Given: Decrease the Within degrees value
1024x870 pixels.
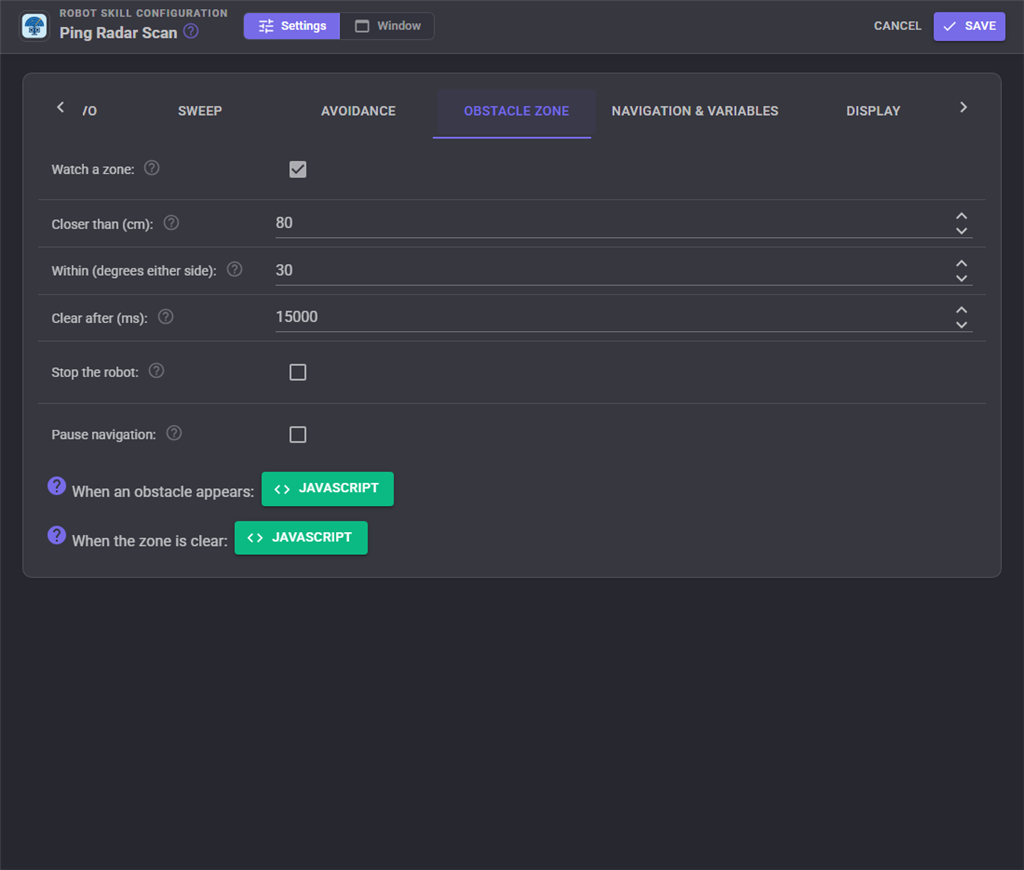Looking at the screenshot, I should [961, 278].
